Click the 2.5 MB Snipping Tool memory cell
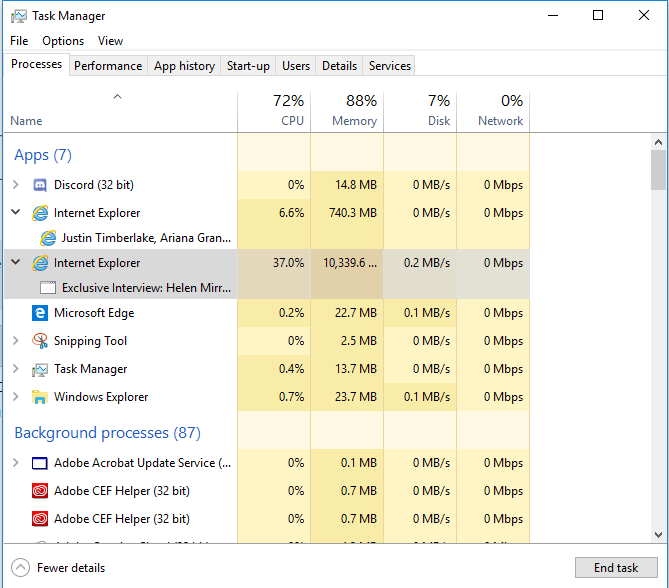This screenshot has width=669, height=588. (x=347, y=341)
